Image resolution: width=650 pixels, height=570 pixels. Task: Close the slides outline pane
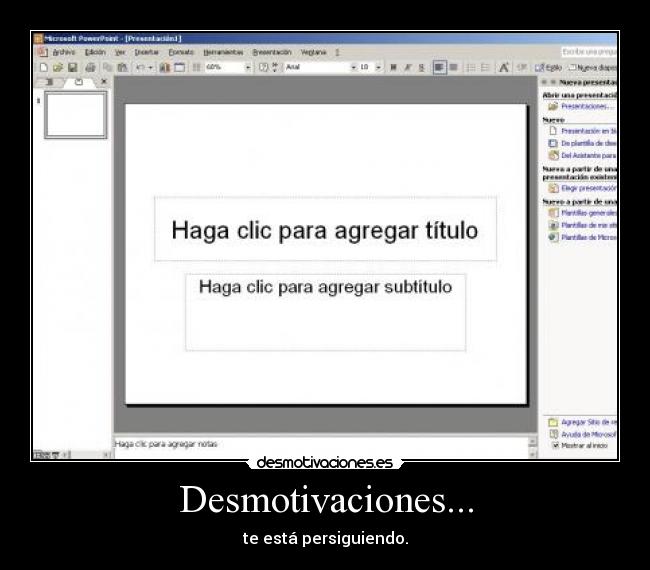(x=104, y=82)
